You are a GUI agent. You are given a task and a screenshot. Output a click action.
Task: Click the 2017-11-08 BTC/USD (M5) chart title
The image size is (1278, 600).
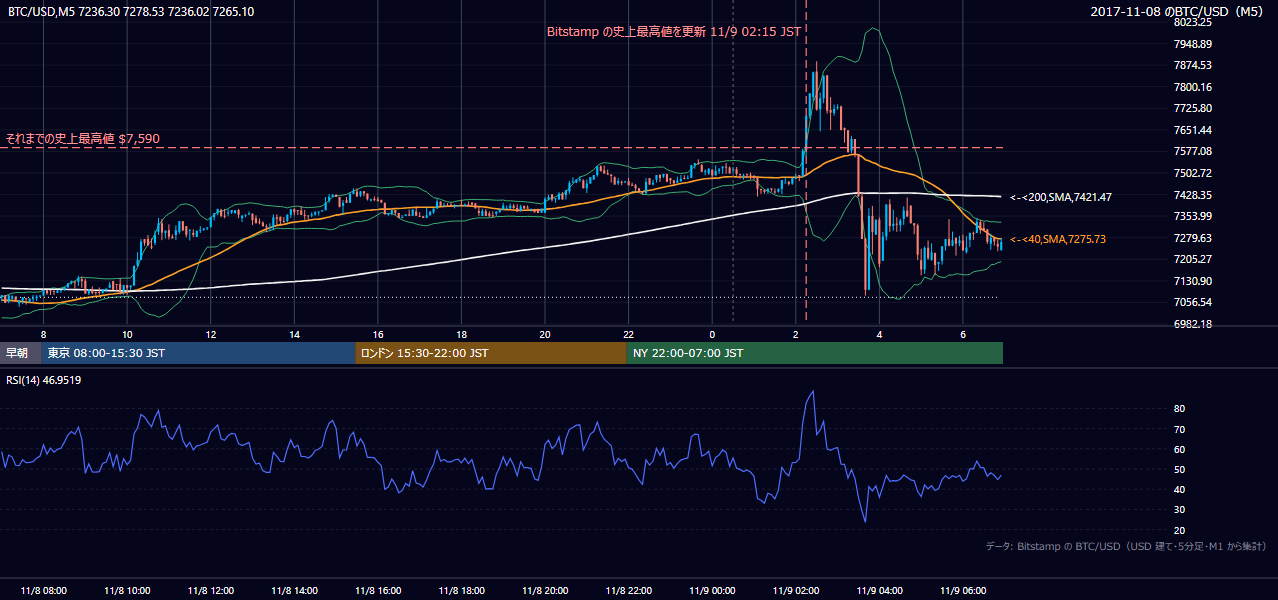coord(1179,12)
